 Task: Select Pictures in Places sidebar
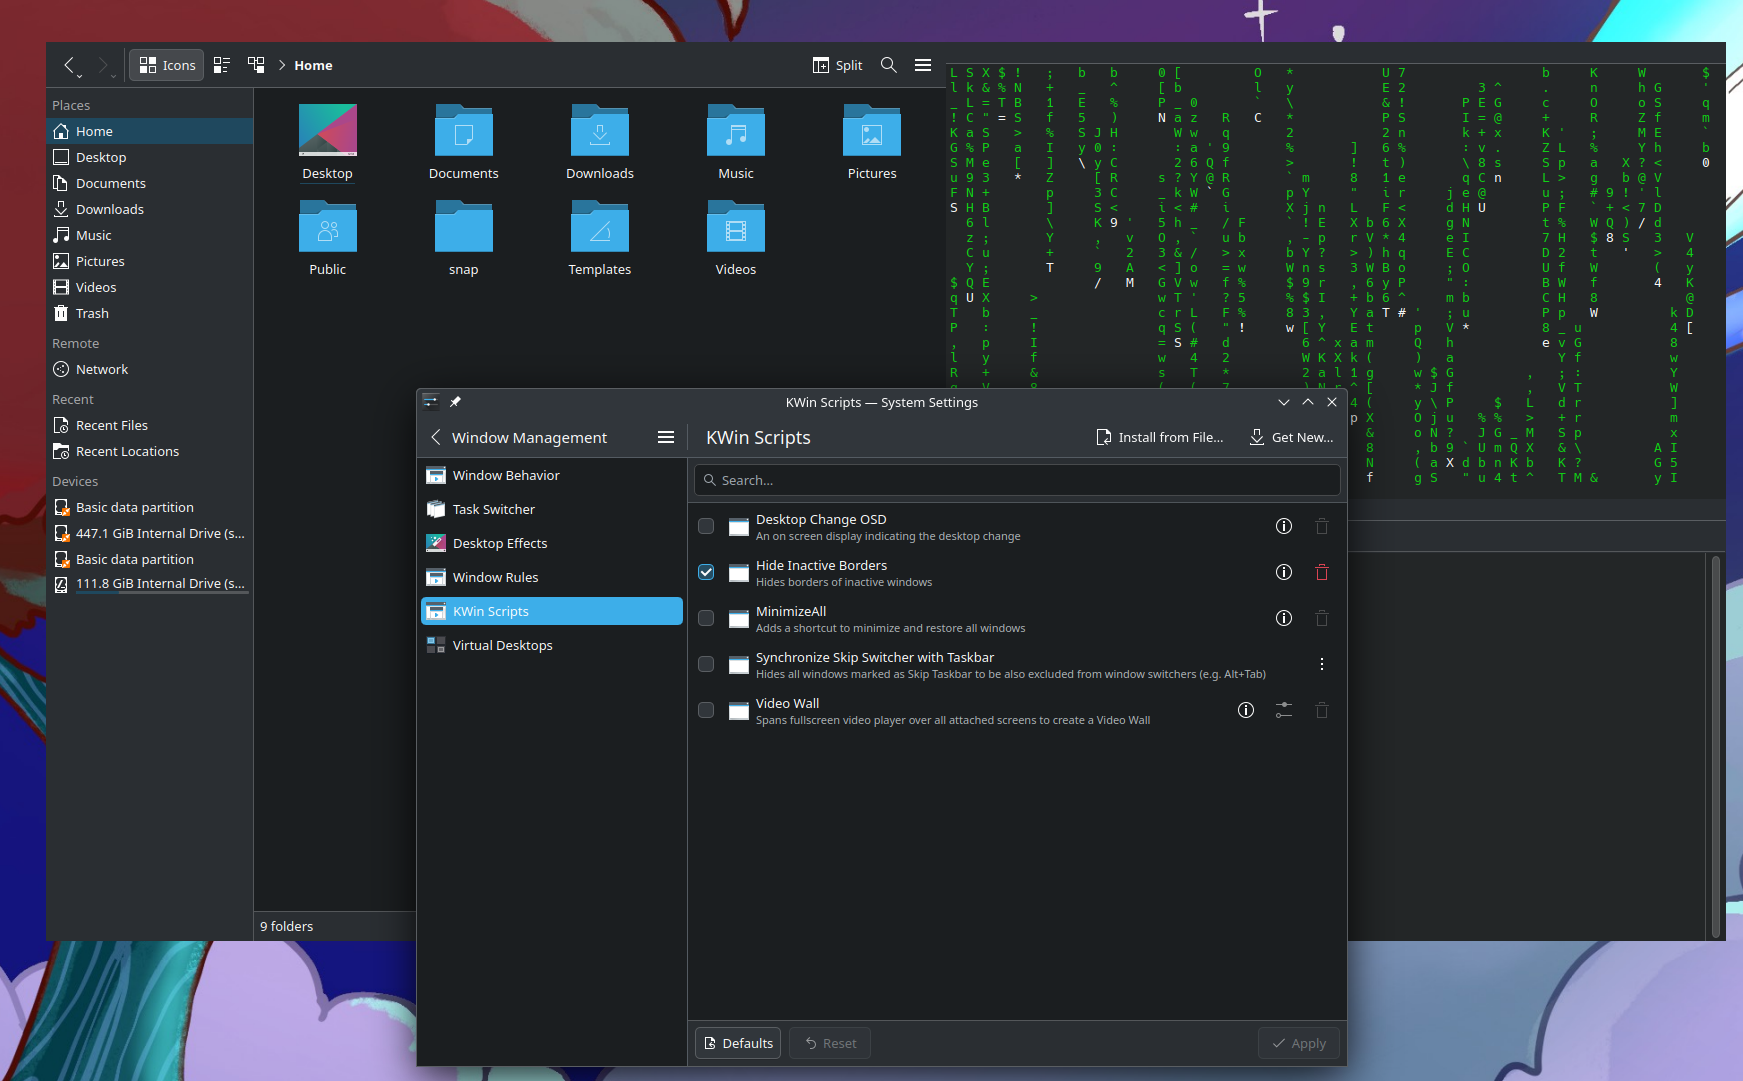point(150,261)
